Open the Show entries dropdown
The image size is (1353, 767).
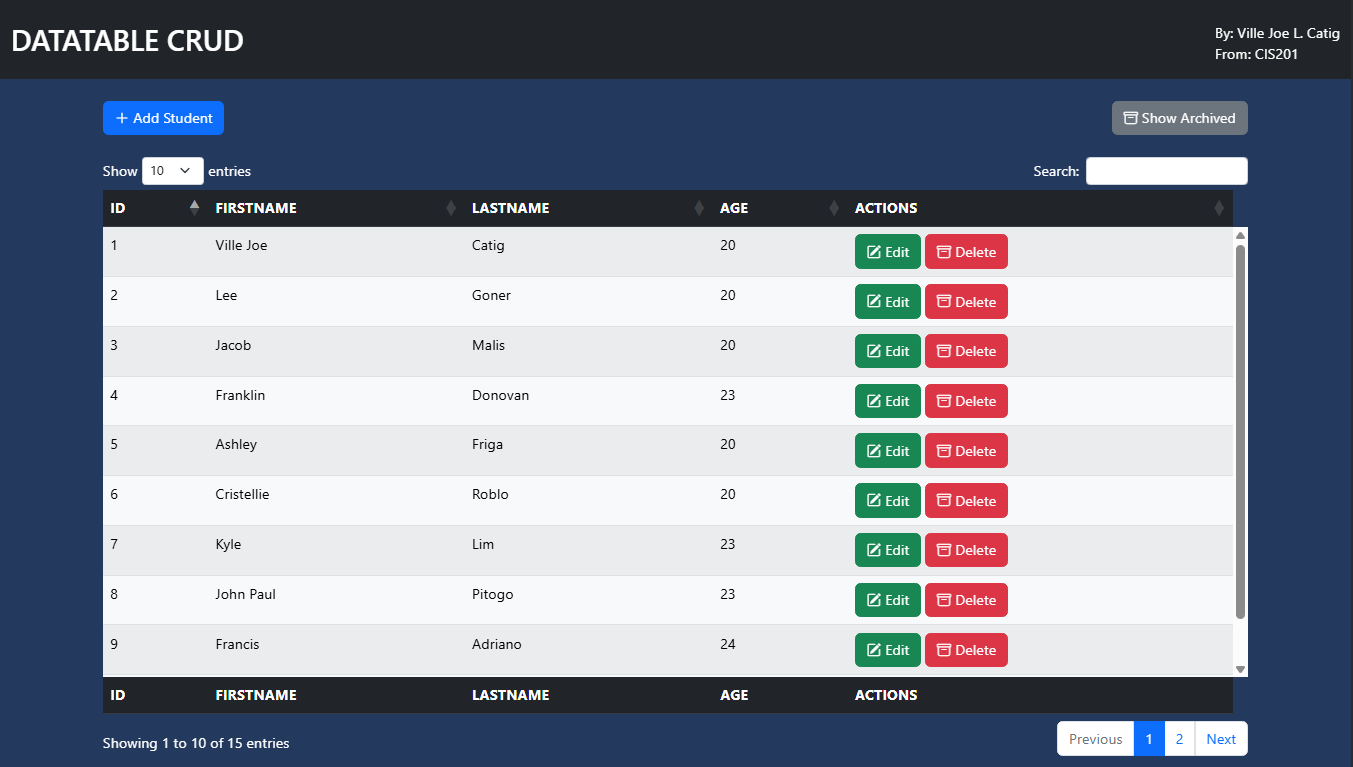173,171
